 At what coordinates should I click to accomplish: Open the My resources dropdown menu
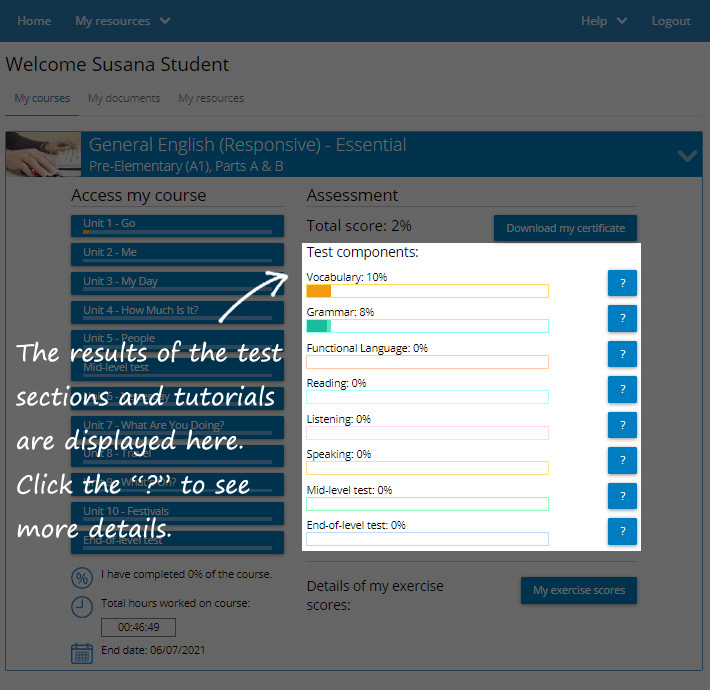coord(122,21)
